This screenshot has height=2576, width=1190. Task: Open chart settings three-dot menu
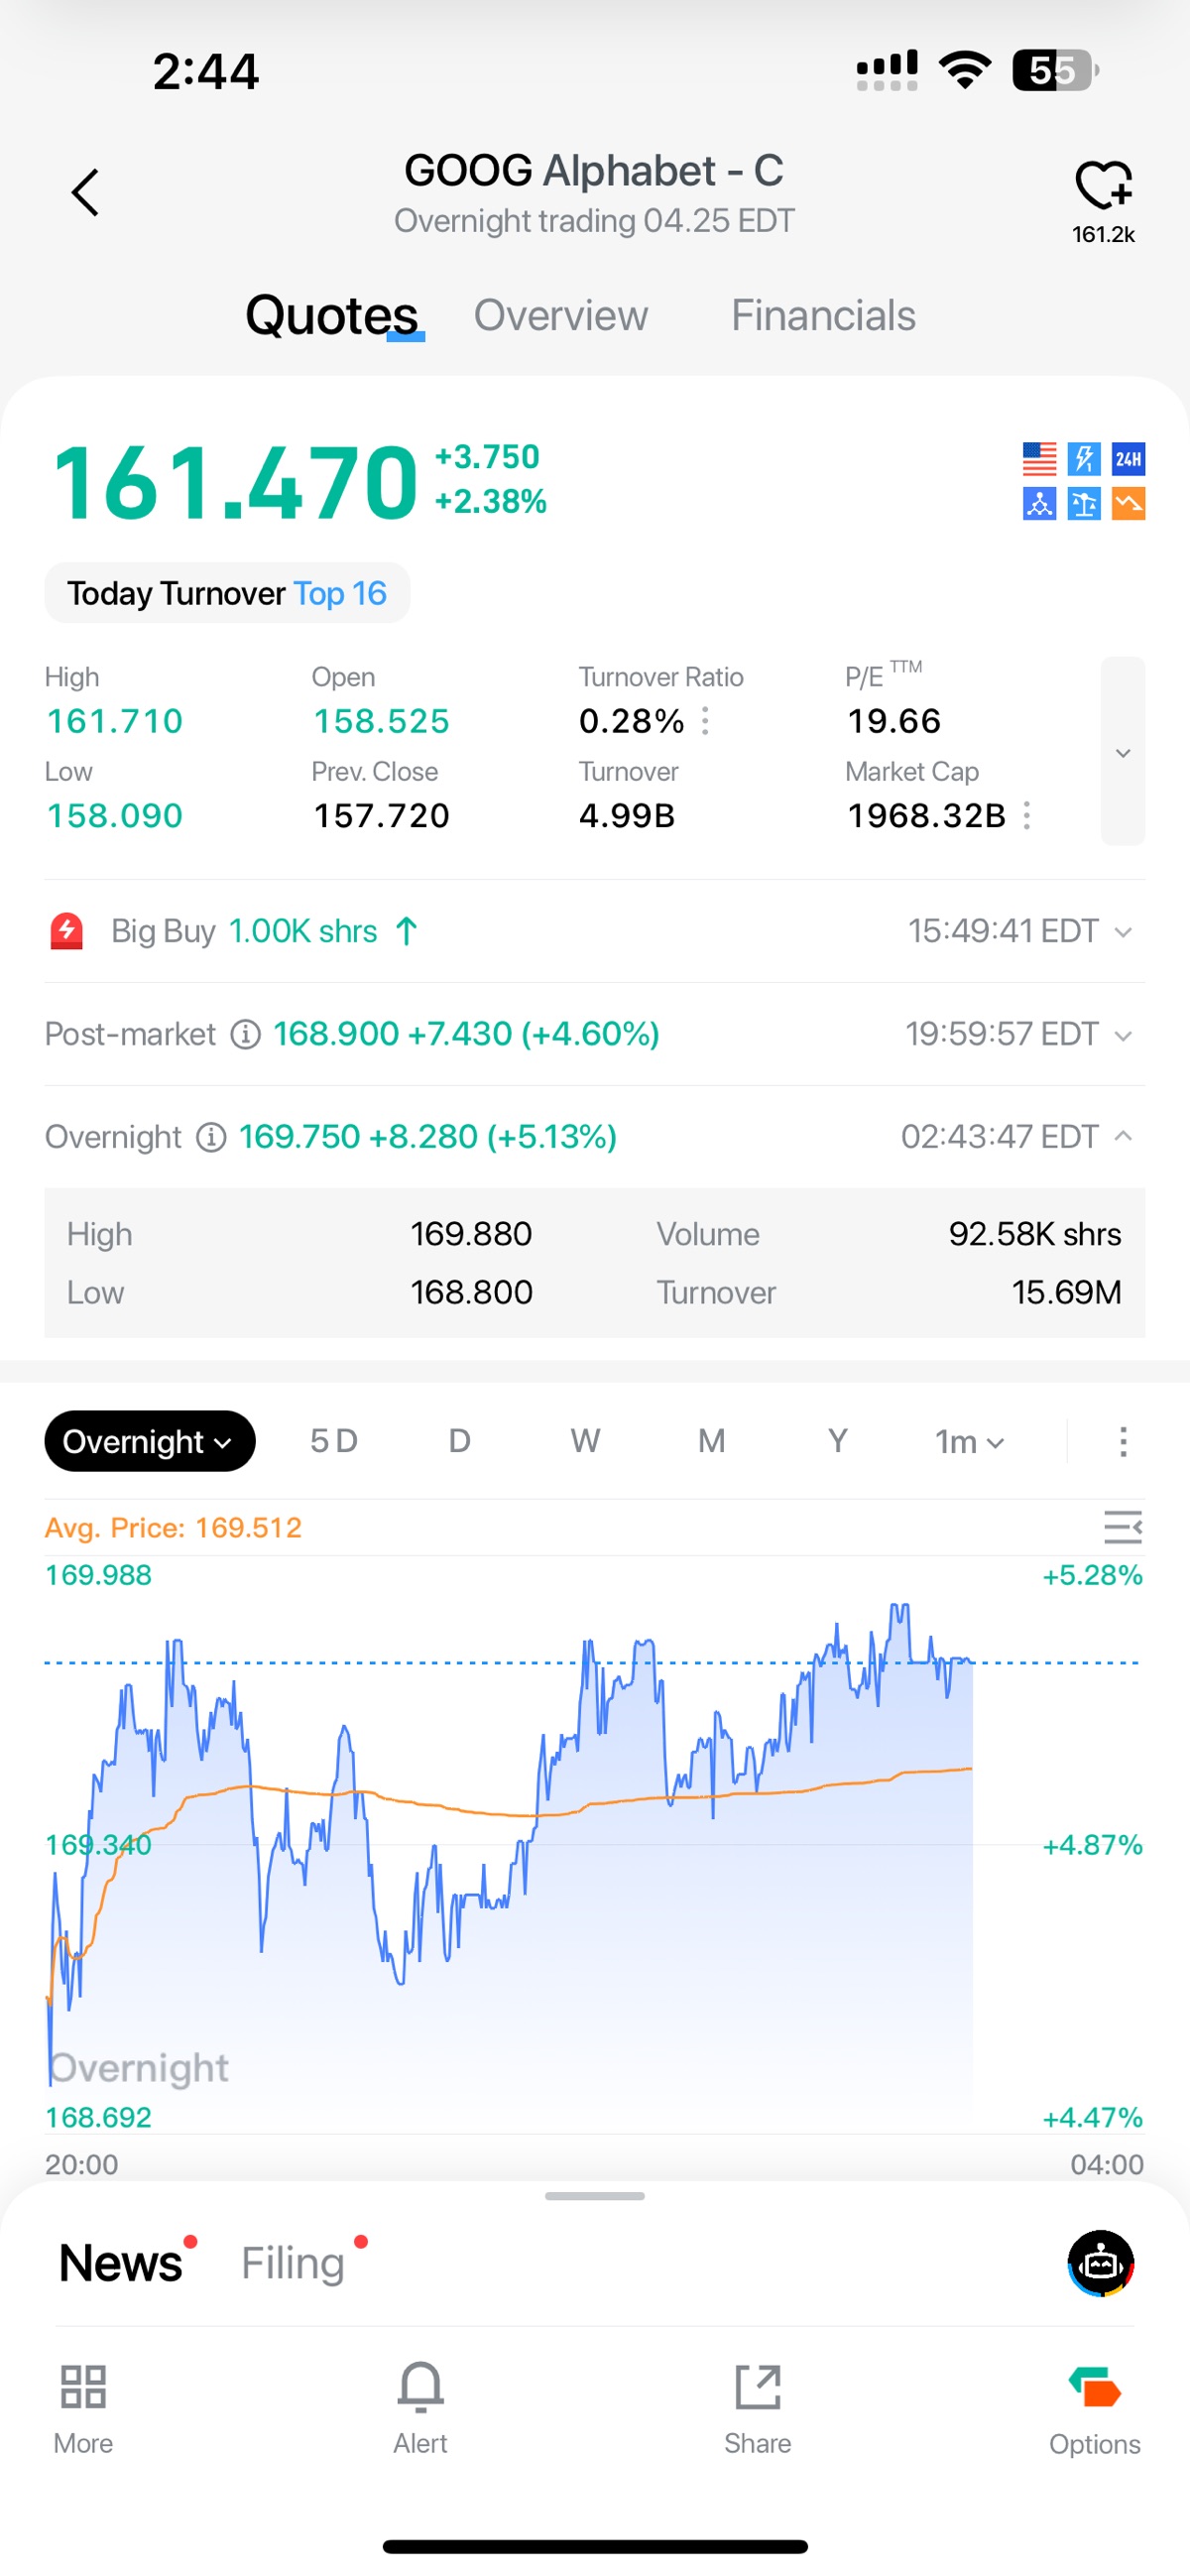point(1123,1441)
